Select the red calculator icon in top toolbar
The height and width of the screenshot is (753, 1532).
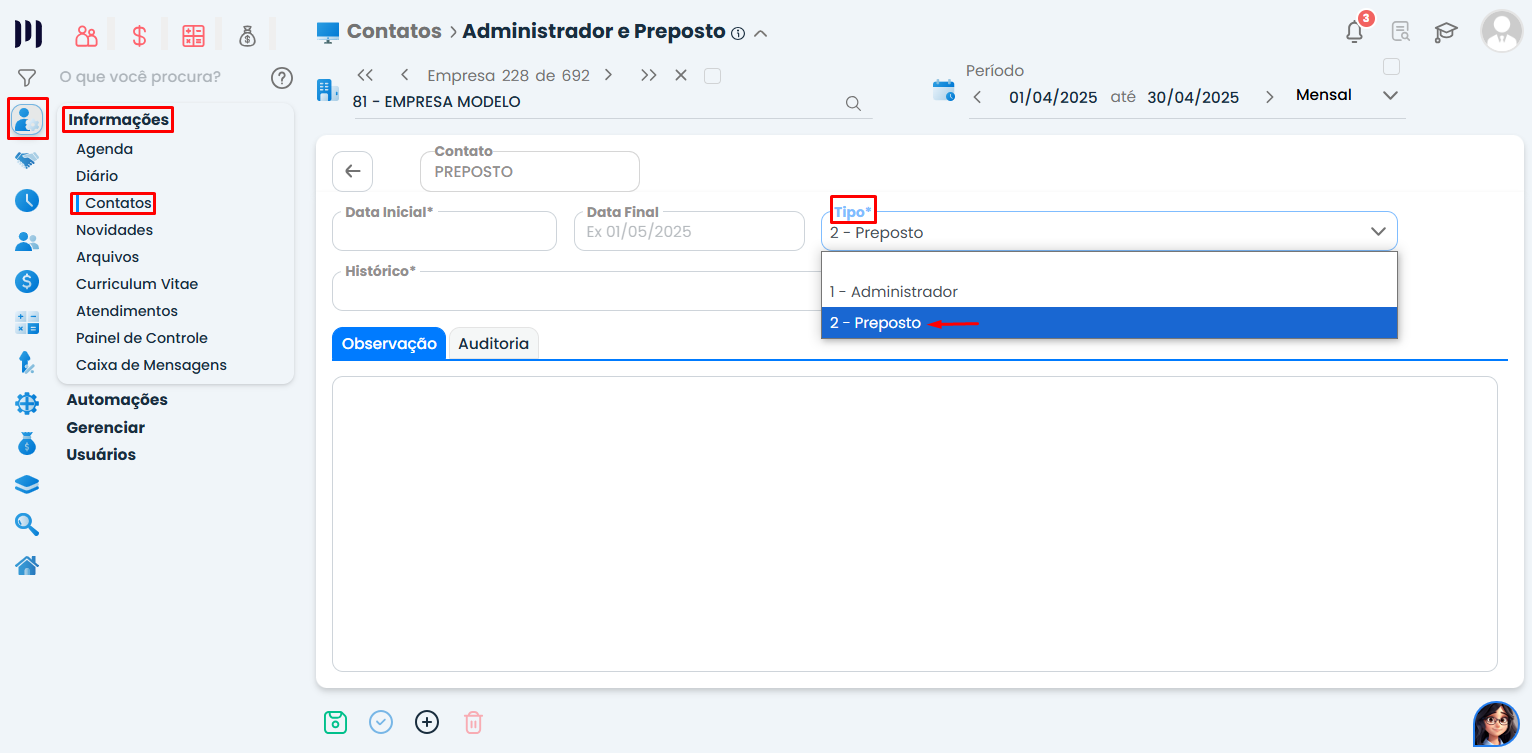coord(193,36)
